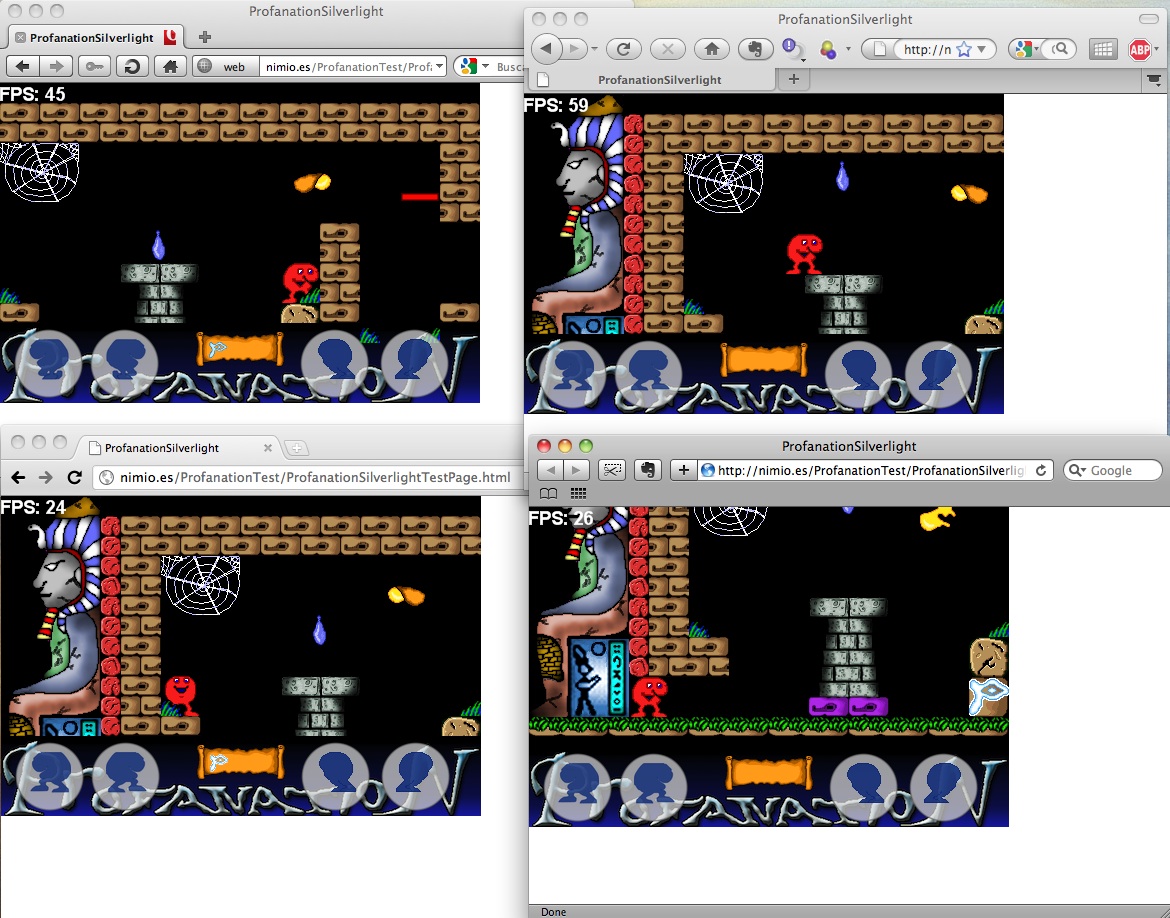Click the Safari Google search field
The width and height of the screenshot is (1170, 918).
pos(1113,470)
